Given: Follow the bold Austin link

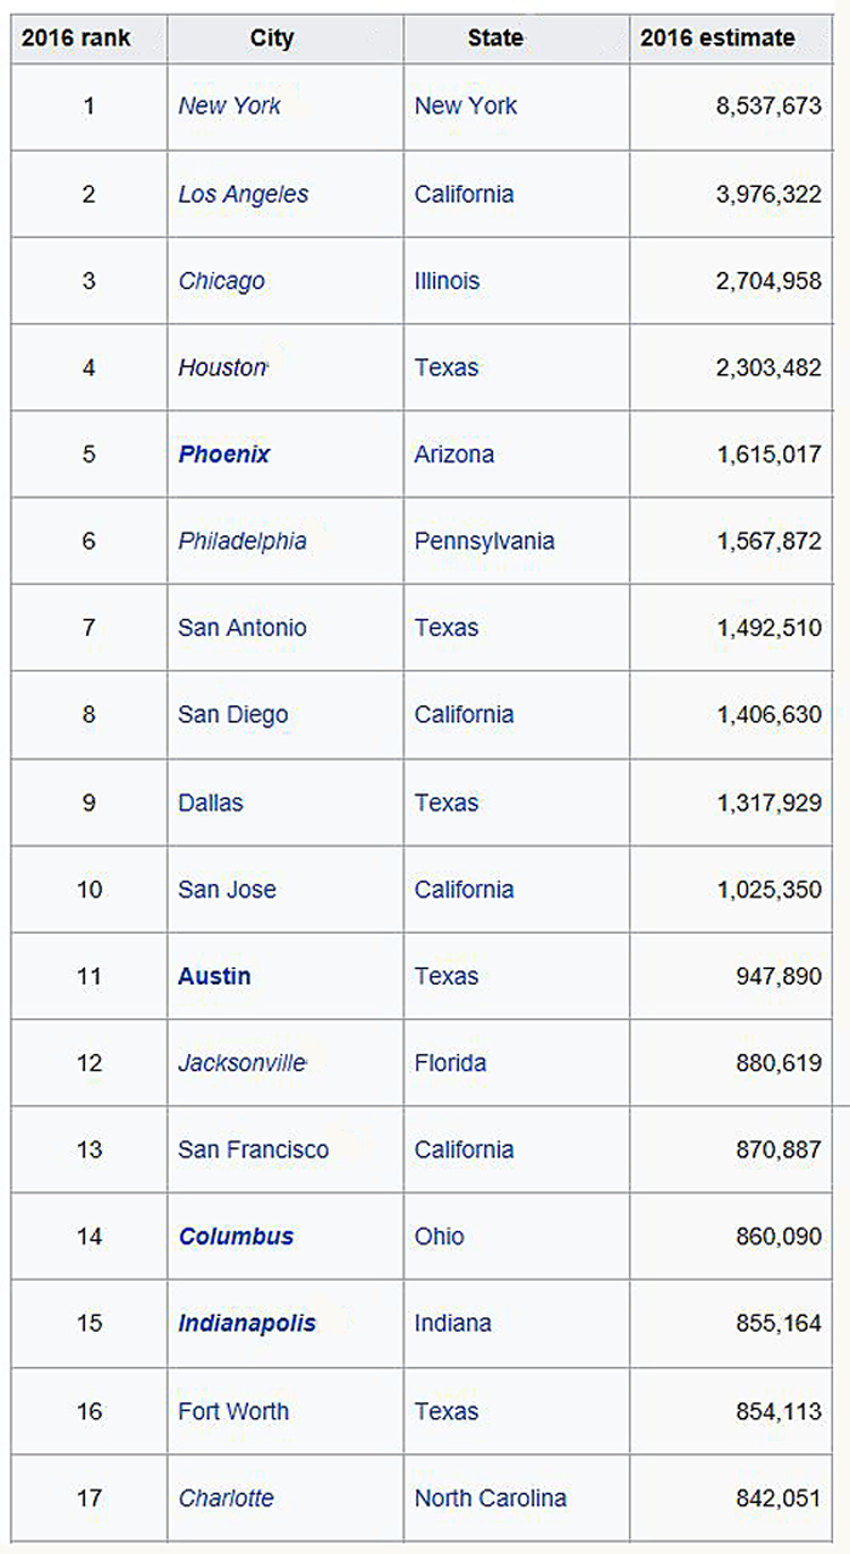Looking at the screenshot, I should coord(214,976).
